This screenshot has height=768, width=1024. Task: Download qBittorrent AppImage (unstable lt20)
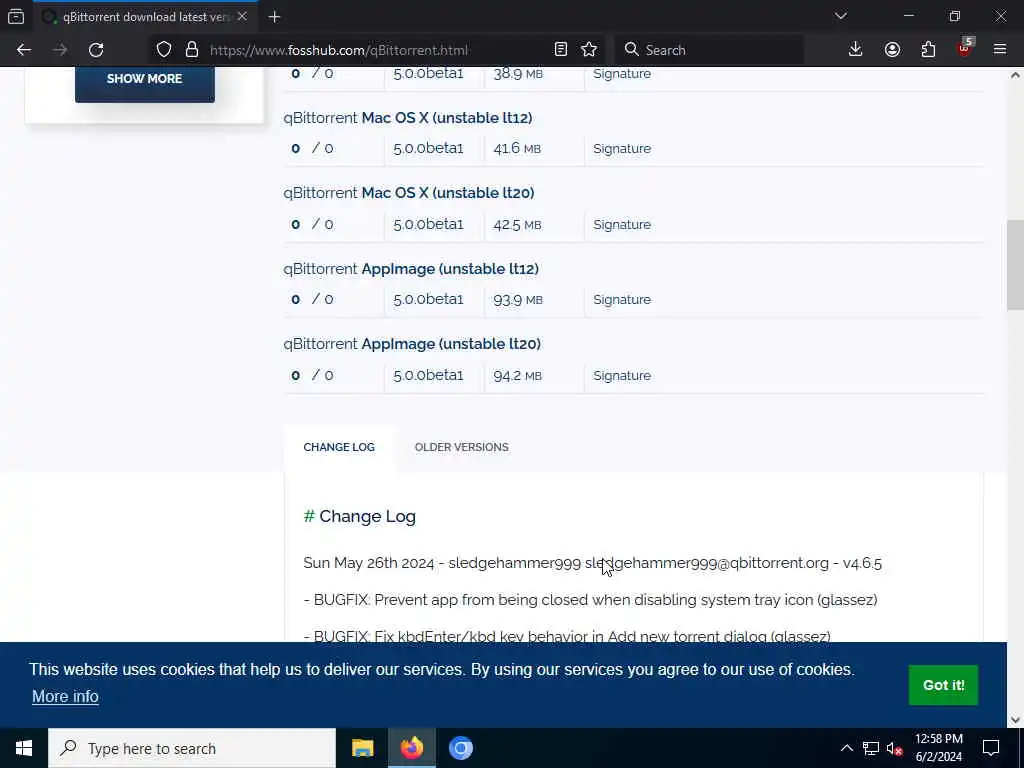click(412, 344)
